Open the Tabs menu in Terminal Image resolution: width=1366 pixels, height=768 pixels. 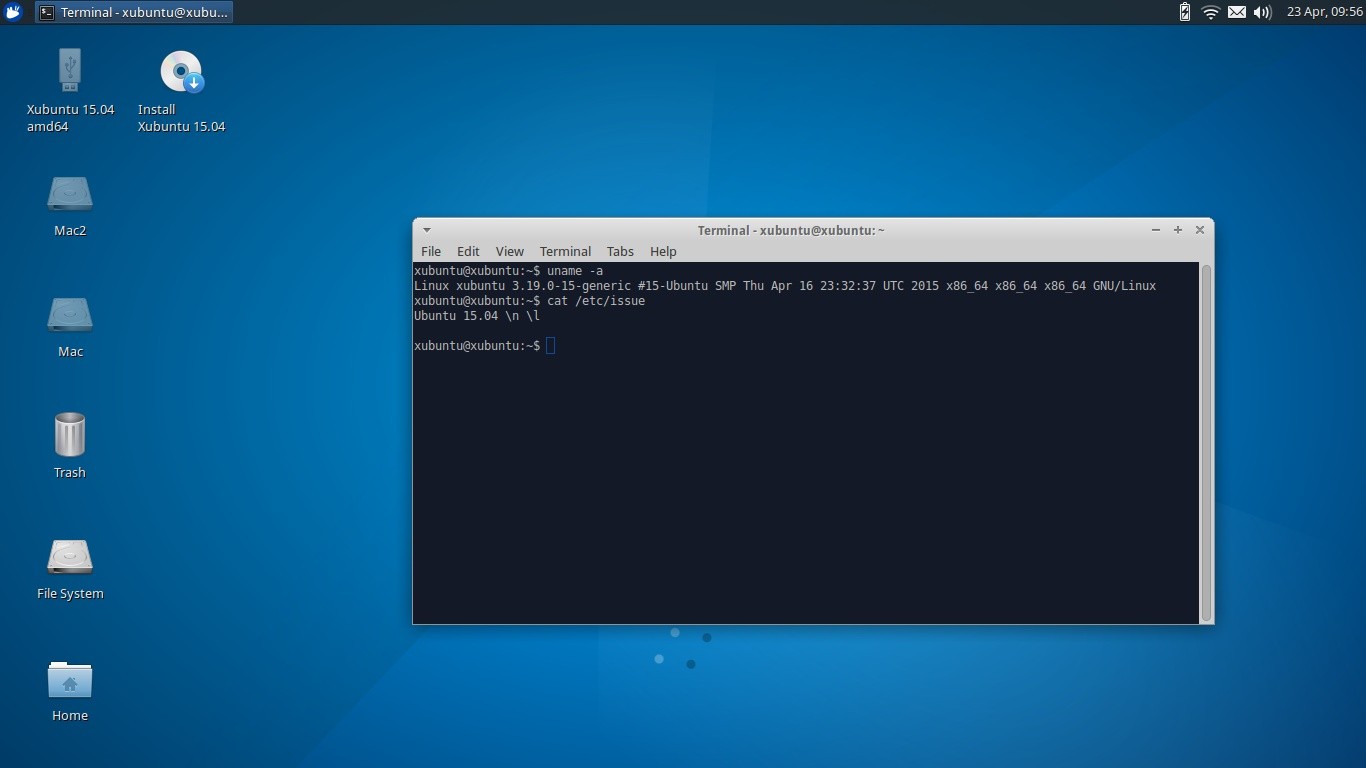(x=620, y=251)
